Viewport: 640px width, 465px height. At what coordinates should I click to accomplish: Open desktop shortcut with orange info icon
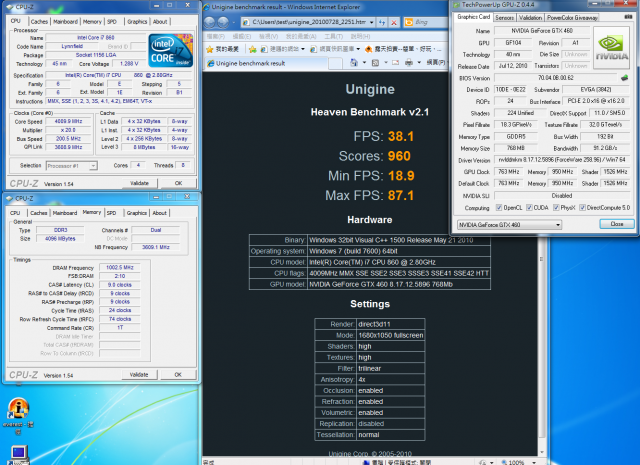tap(18, 409)
